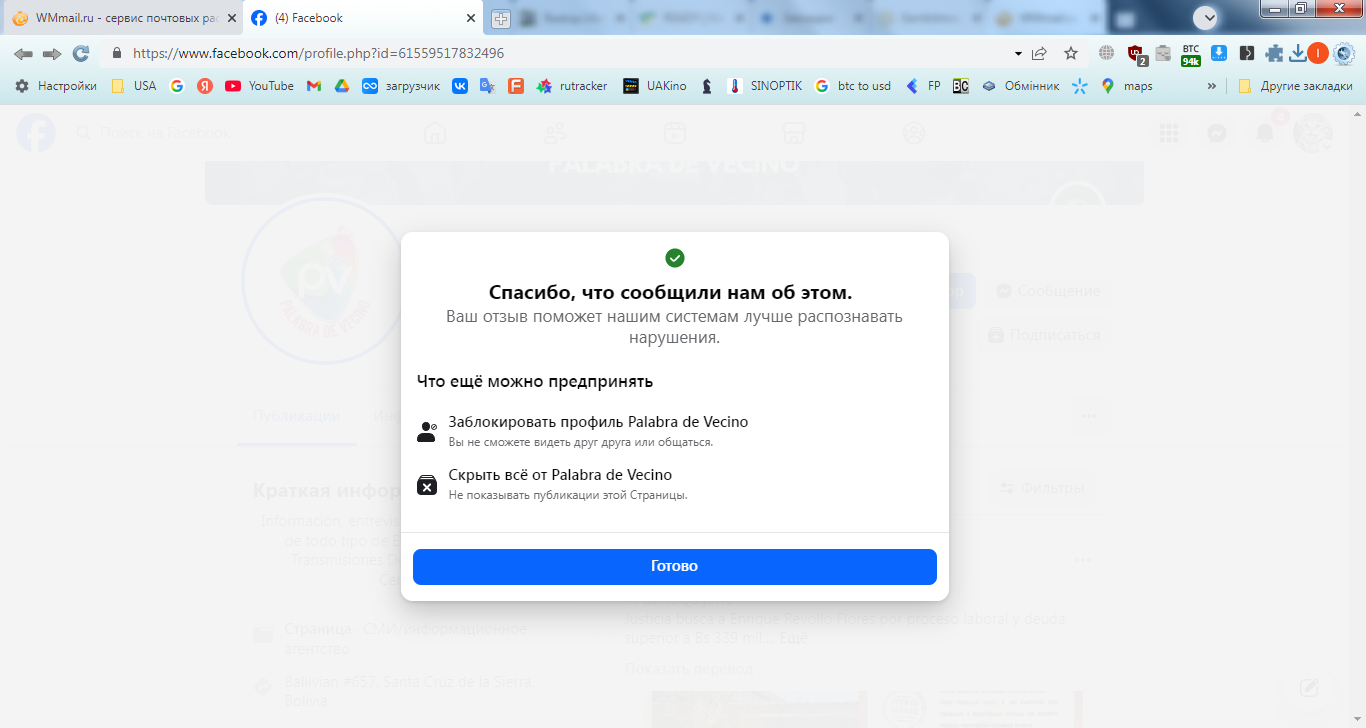Open the orange F bookmark icon
The width and height of the screenshot is (1366, 728).
click(x=516, y=86)
